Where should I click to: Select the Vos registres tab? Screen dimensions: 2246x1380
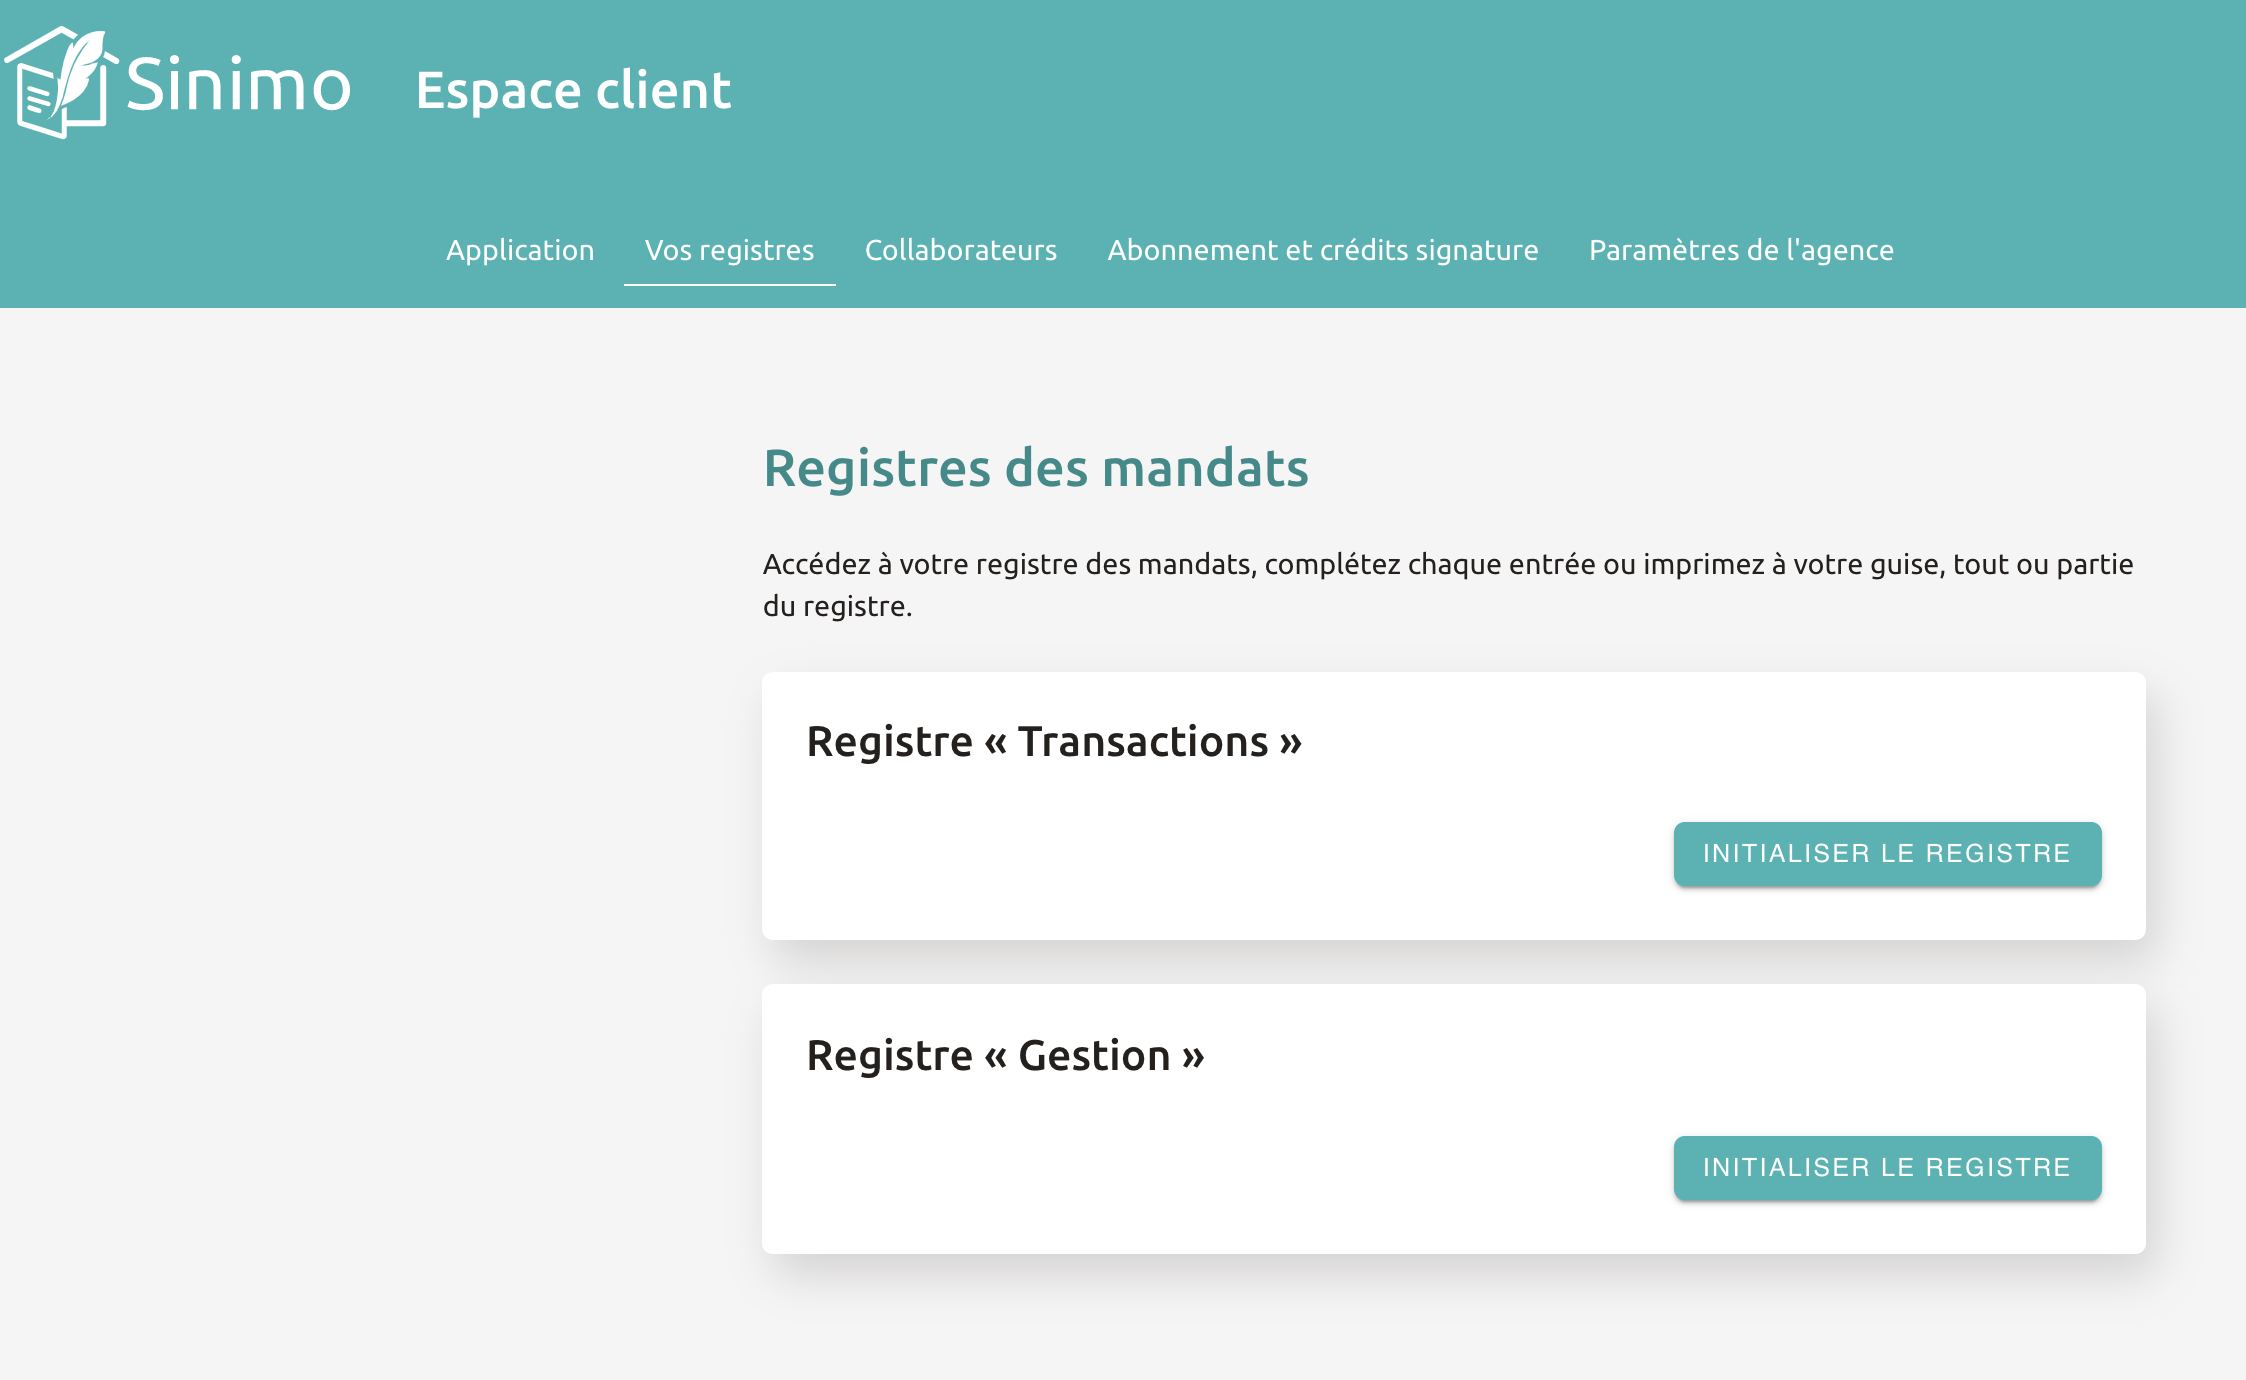pos(729,250)
